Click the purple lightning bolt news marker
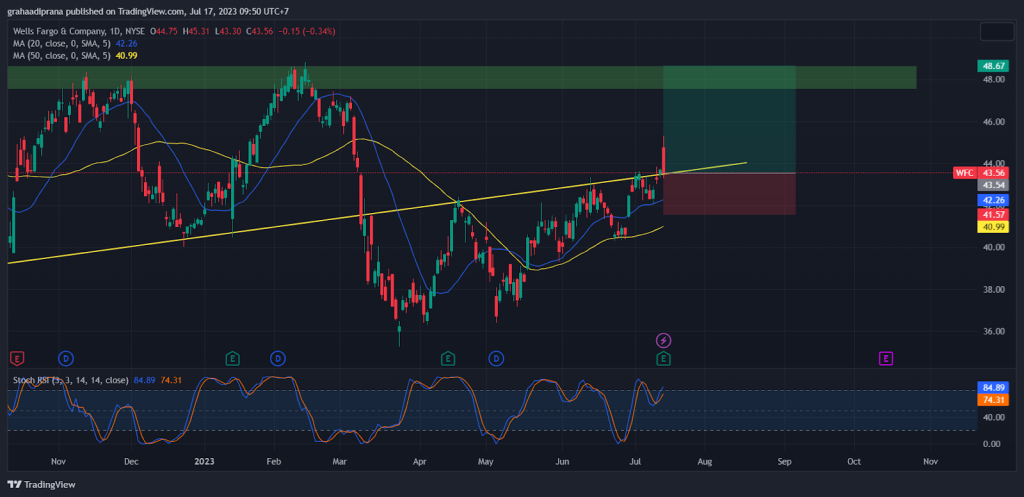Image resolution: width=1024 pixels, height=497 pixels. pos(664,340)
